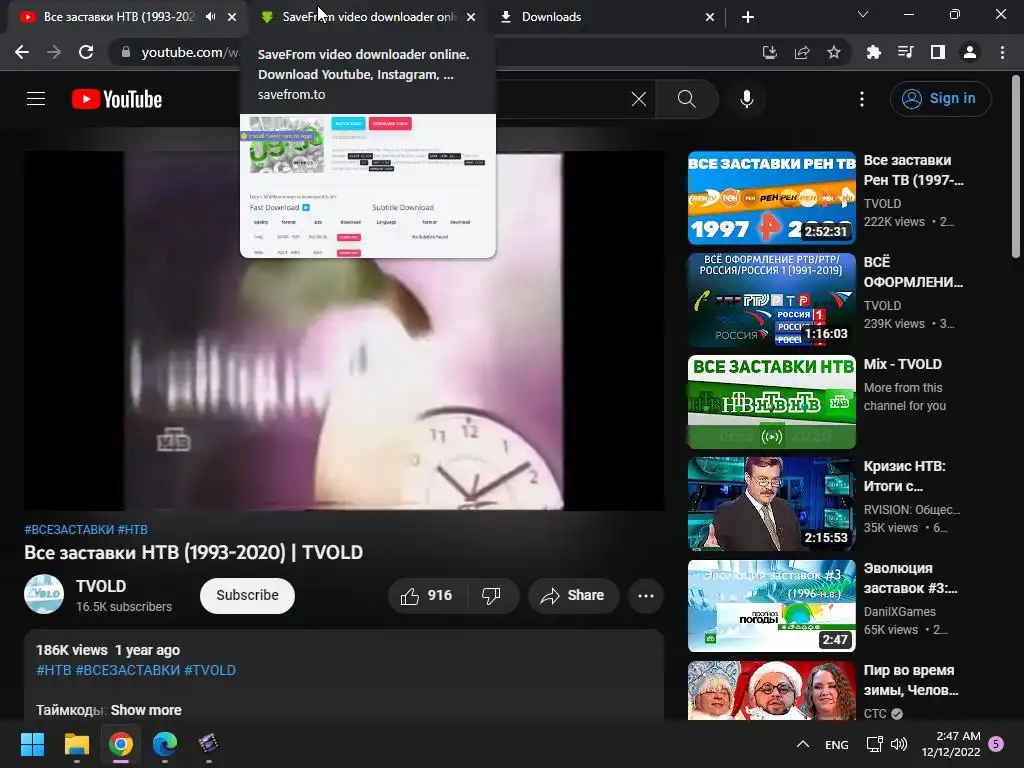Open the video editor taskbar app
1024x768 pixels.
(208, 744)
